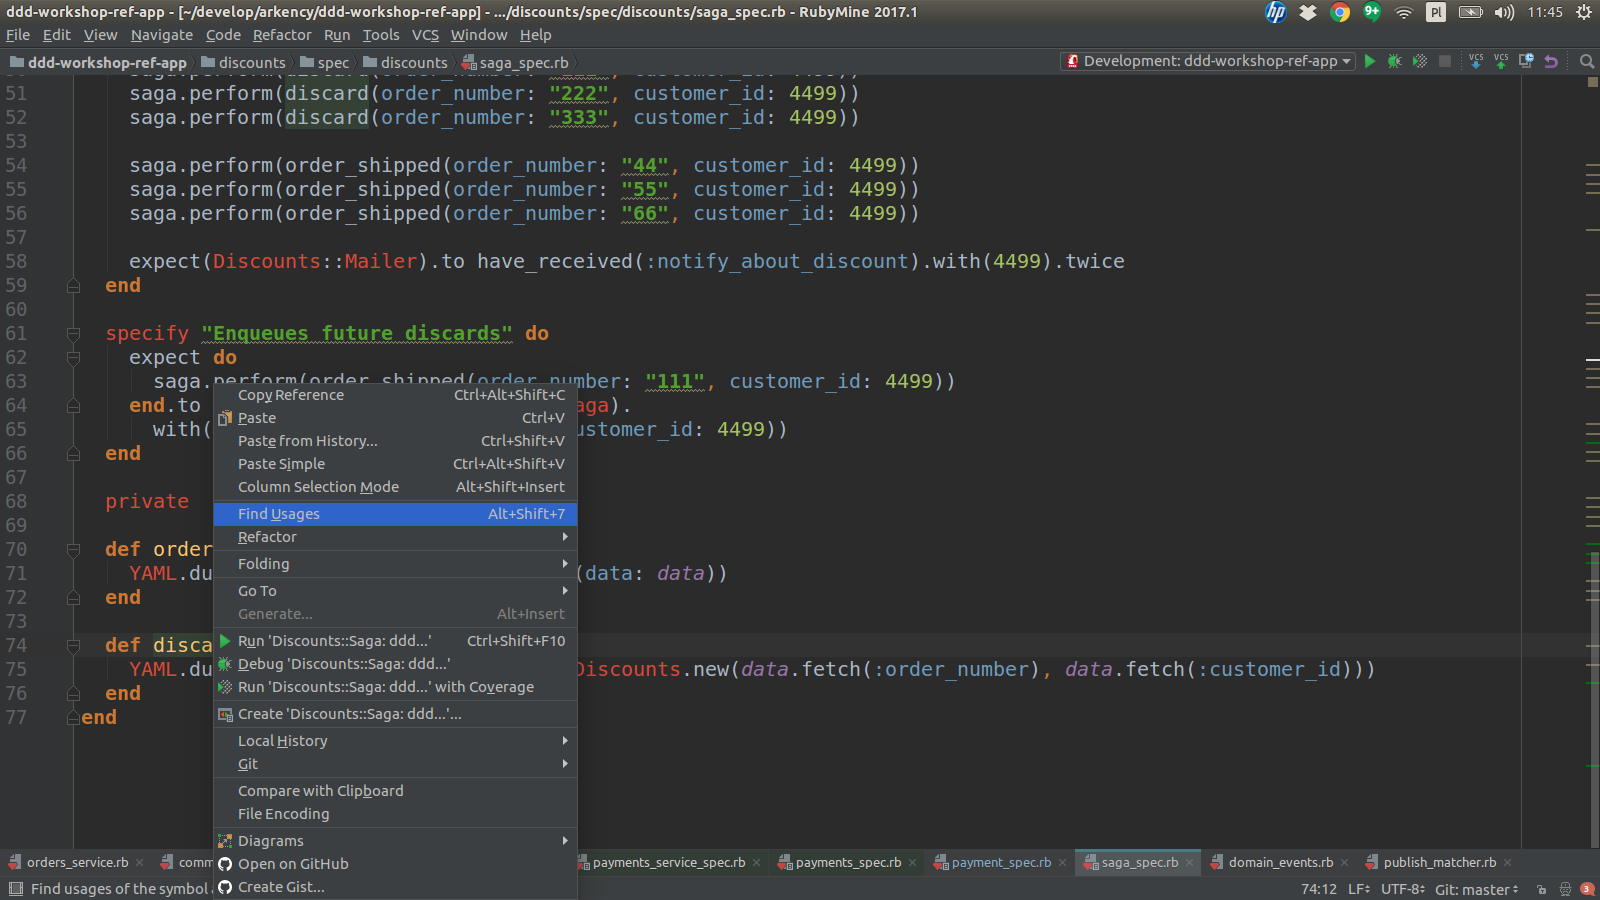1600x900 pixels.
Task: Switch to the payments_spec.rb tab
Action: [847, 862]
